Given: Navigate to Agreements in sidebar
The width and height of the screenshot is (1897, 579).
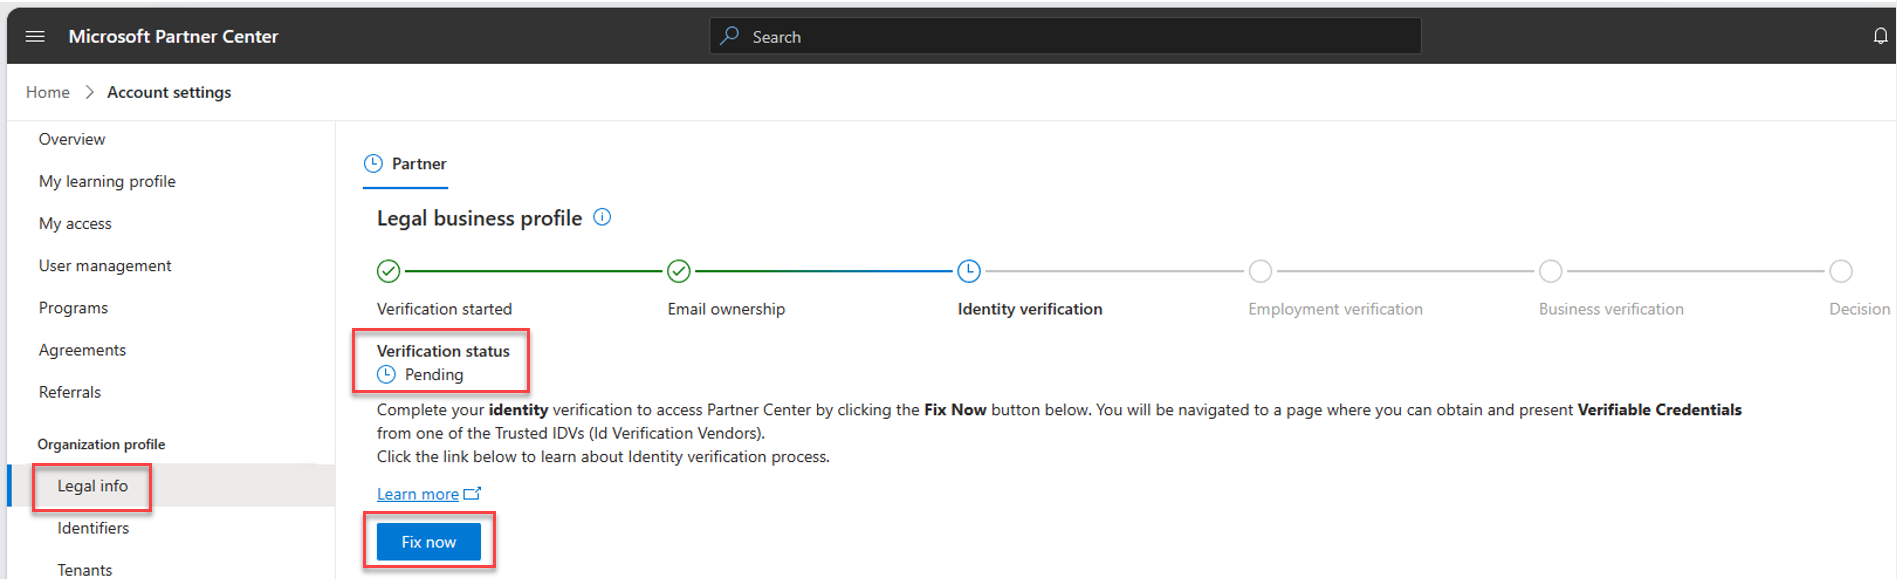Looking at the screenshot, I should click(x=82, y=350).
